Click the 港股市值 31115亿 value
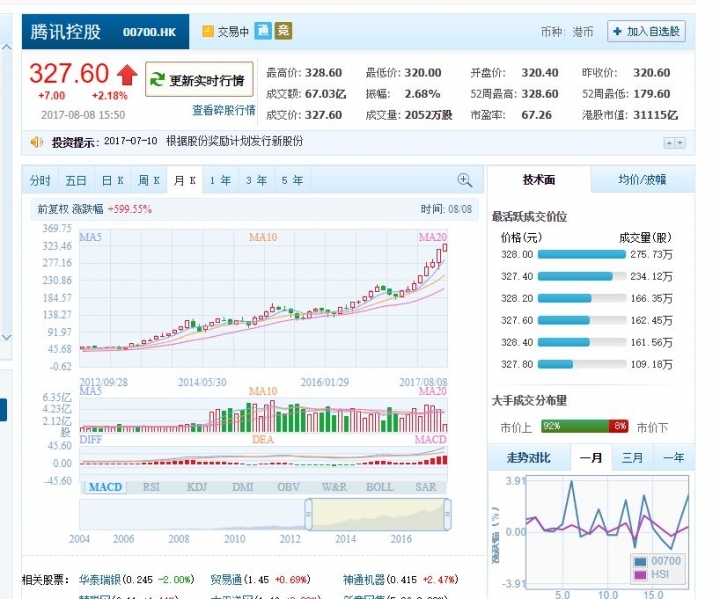This screenshot has height=599, width=720. coord(655,115)
